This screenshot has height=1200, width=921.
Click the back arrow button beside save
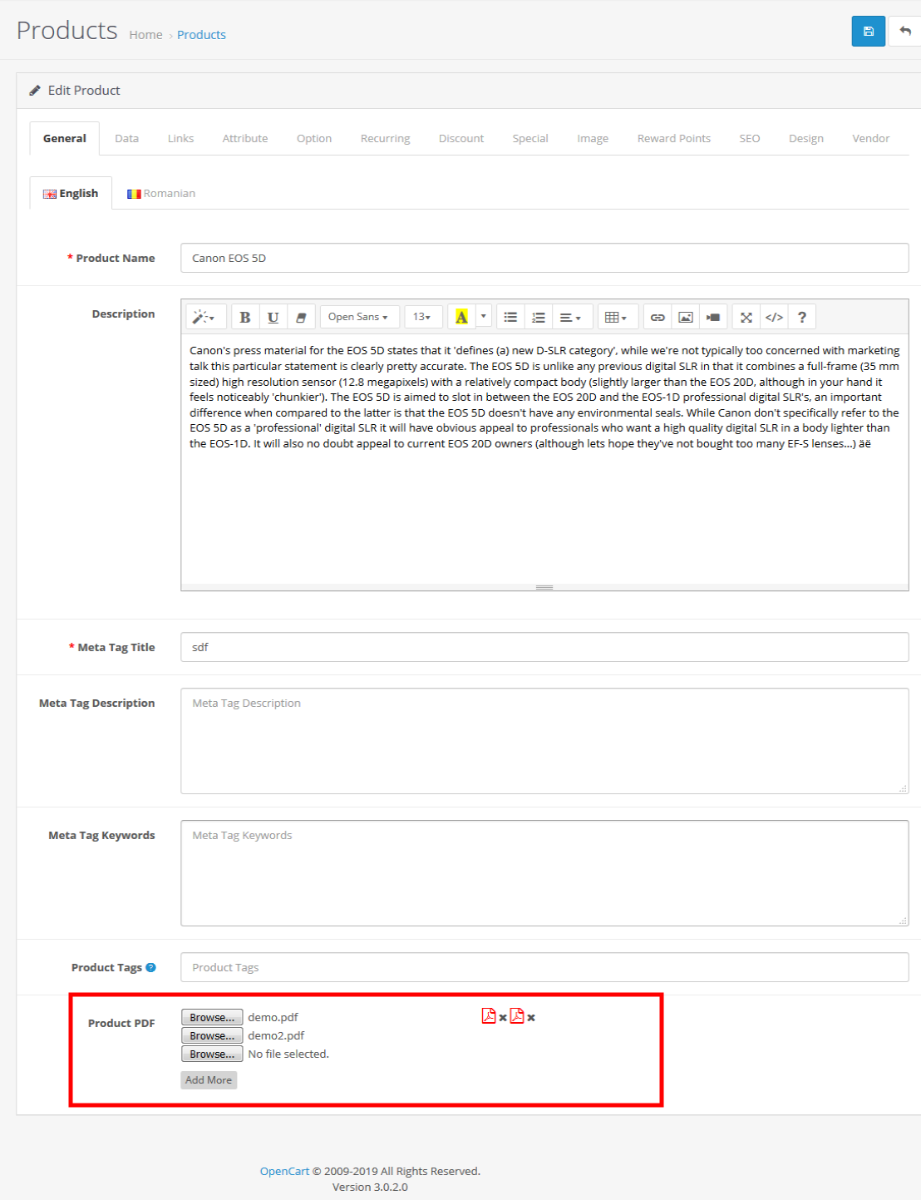(906, 31)
